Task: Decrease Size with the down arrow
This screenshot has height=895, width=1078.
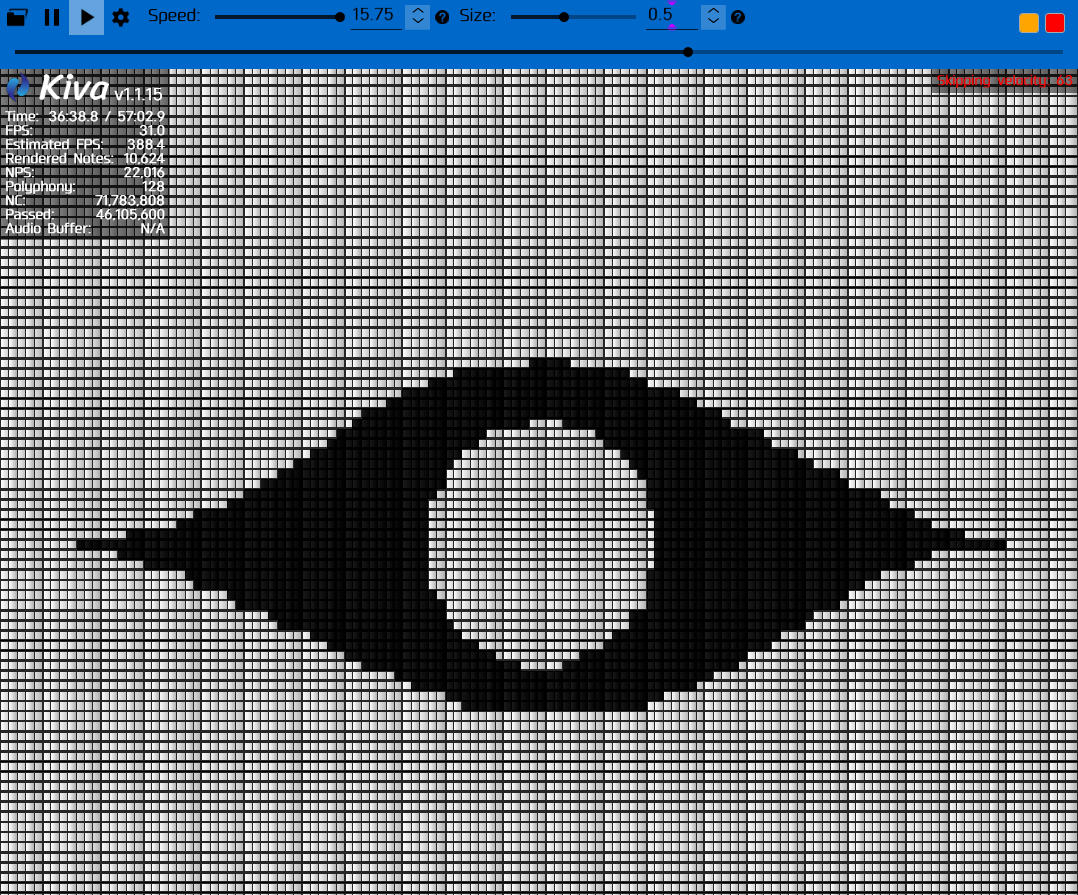Action: pyautogui.click(x=713, y=23)
